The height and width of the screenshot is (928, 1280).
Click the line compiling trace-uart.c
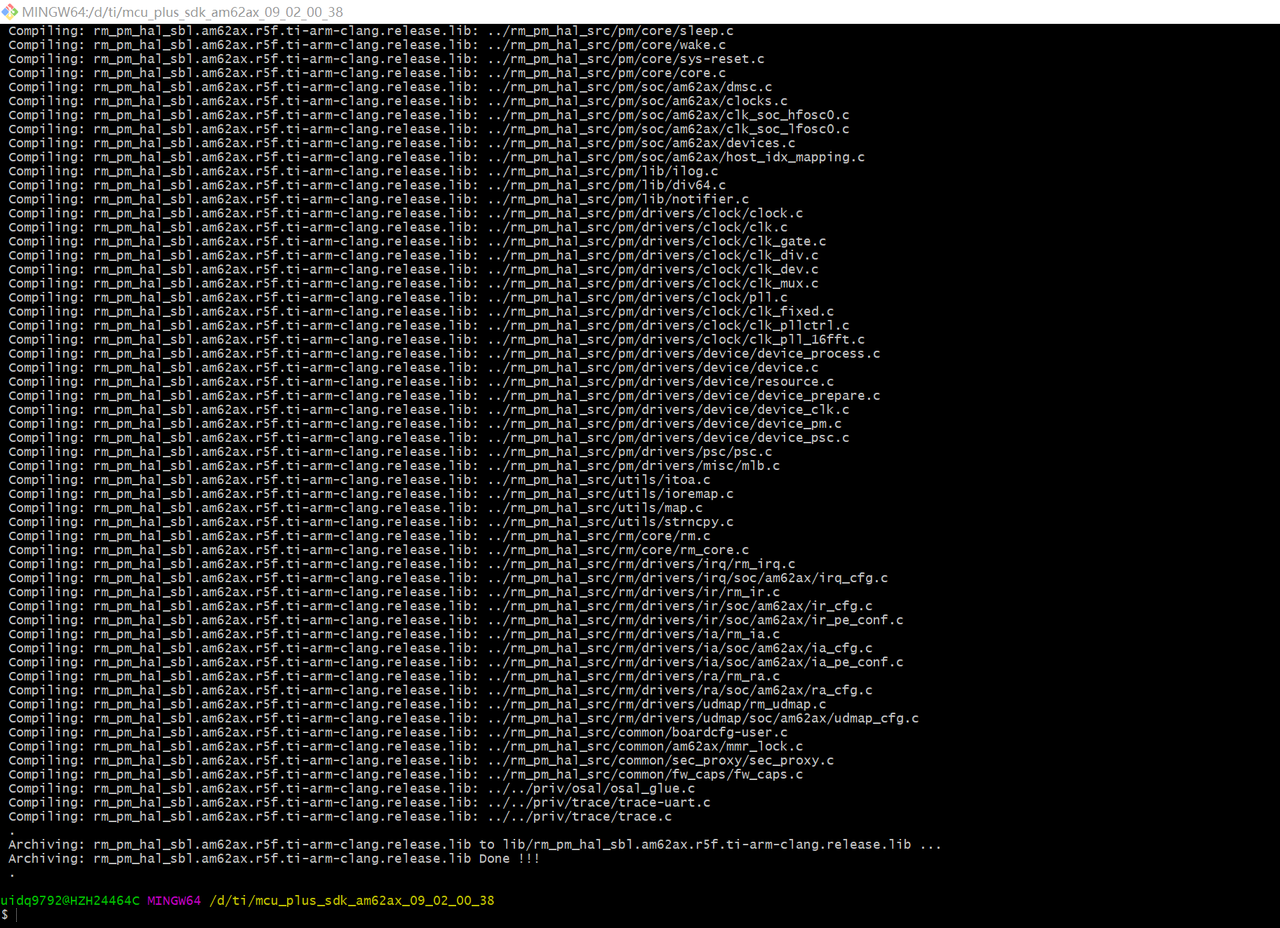(359, 801)
